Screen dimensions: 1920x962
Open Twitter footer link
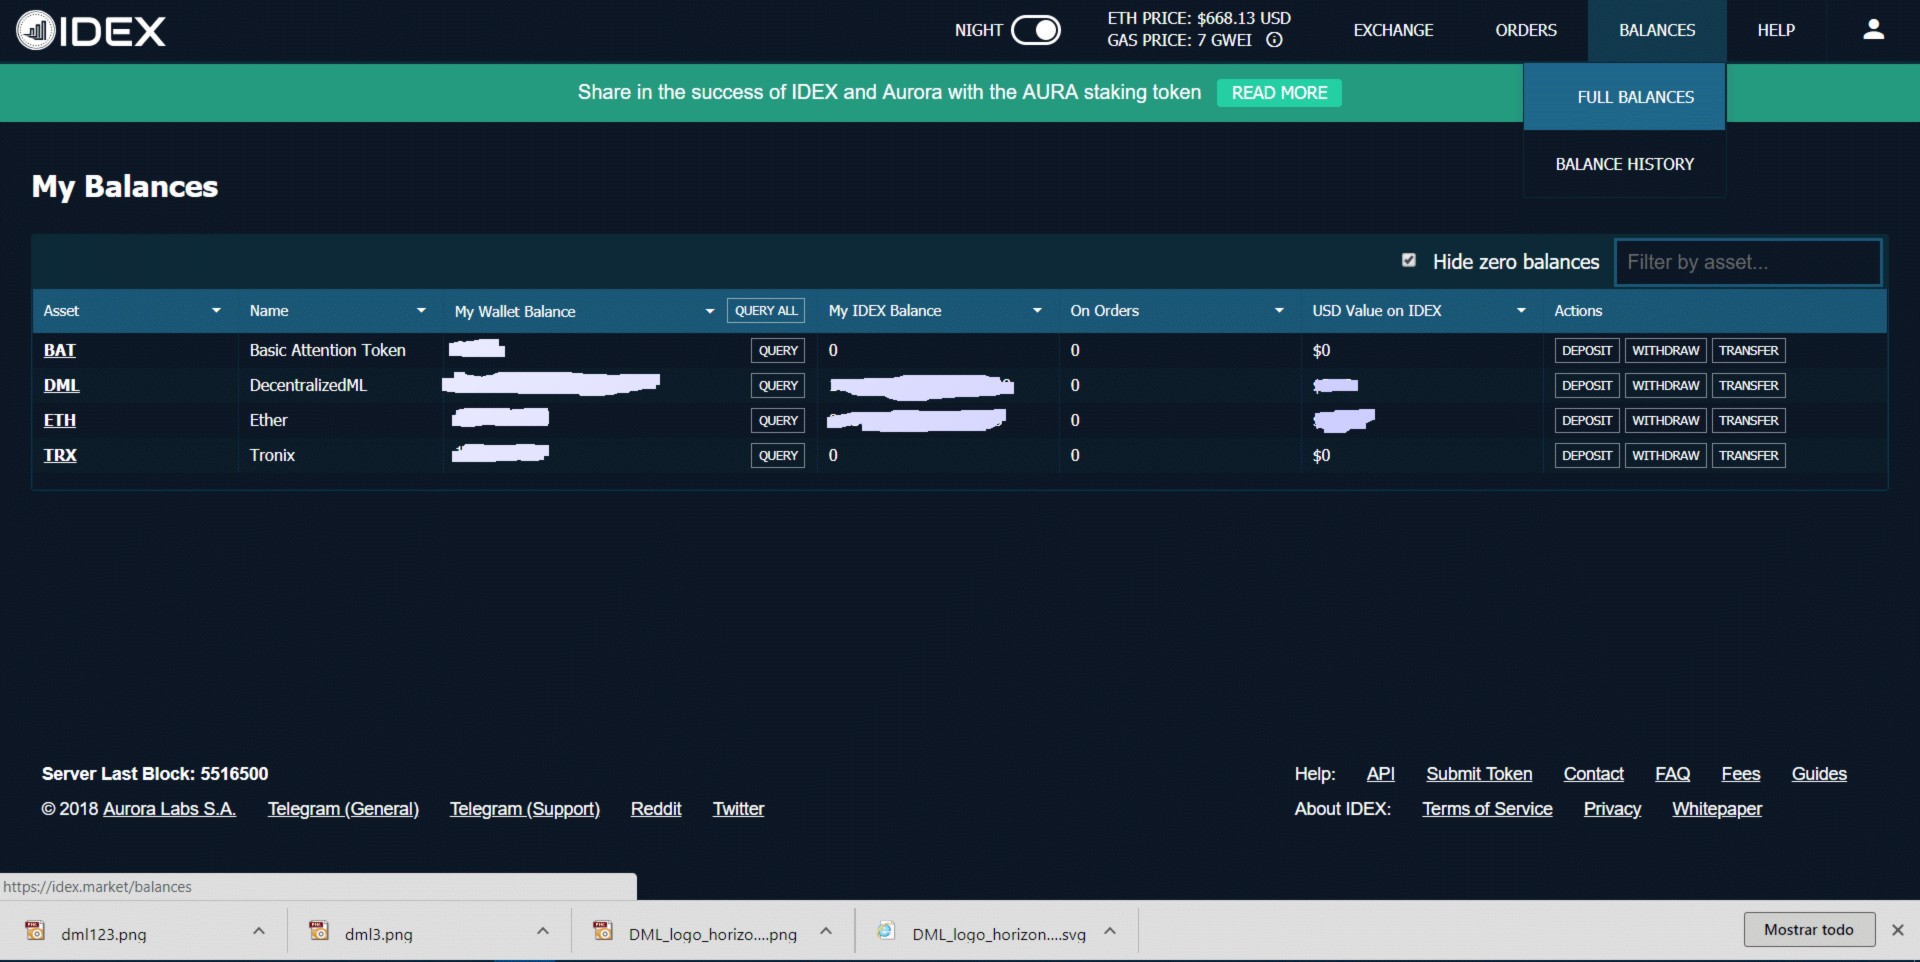point(738,809)
